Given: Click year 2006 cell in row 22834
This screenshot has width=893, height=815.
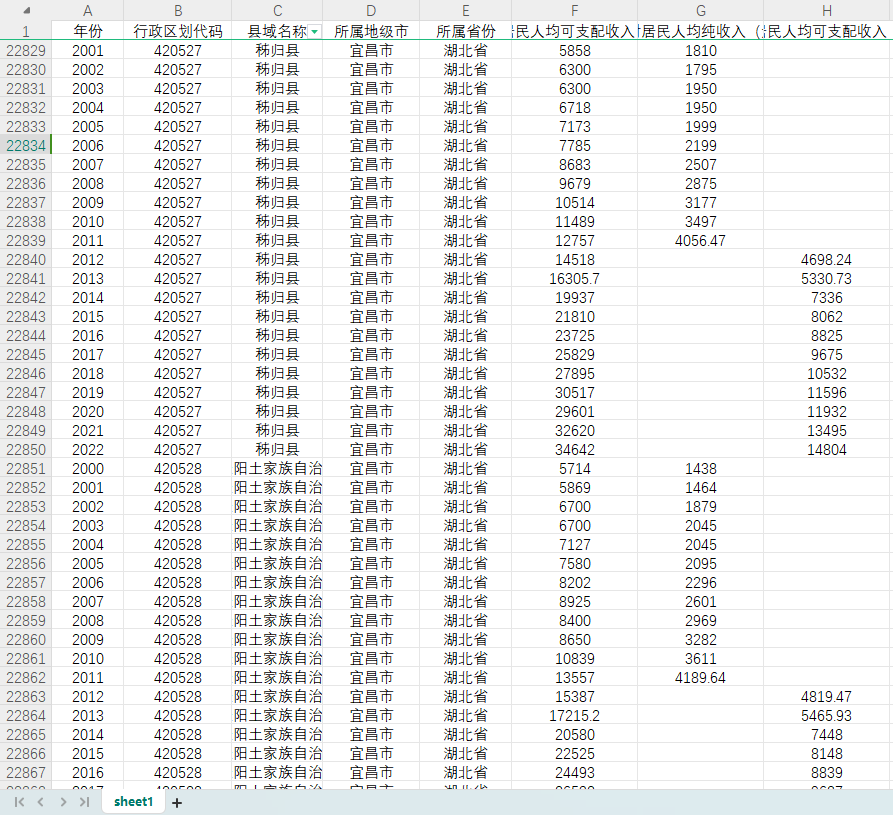Looking at the screenshot, I should click(x=88, y=146).
